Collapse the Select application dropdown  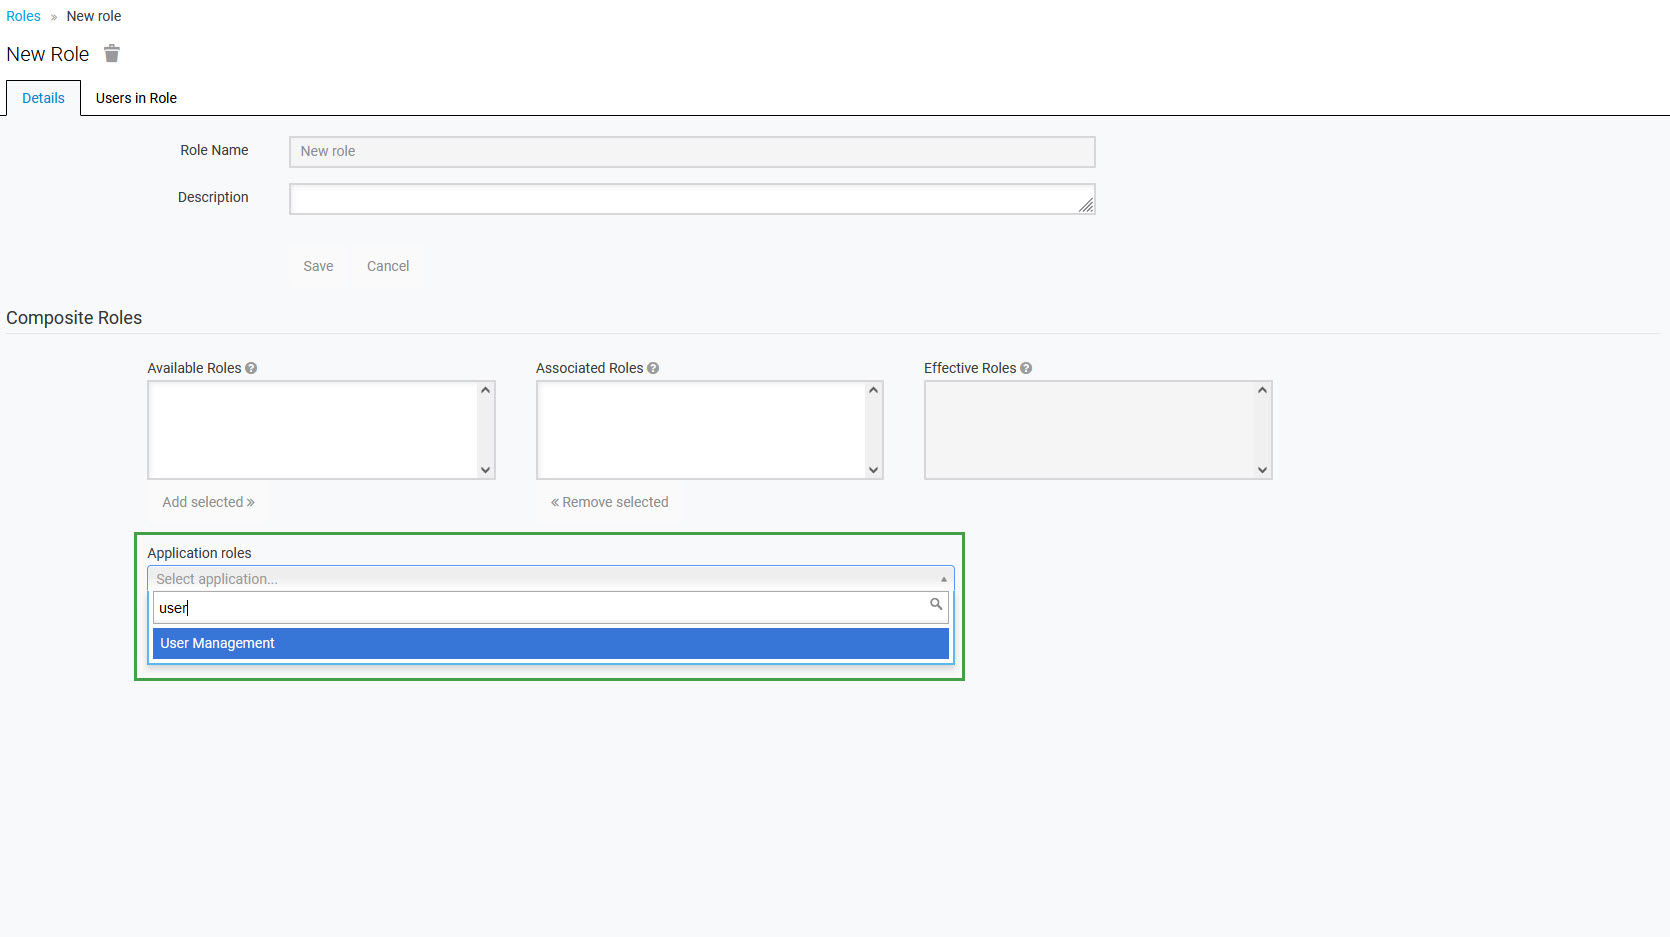(x=943, y=579)
